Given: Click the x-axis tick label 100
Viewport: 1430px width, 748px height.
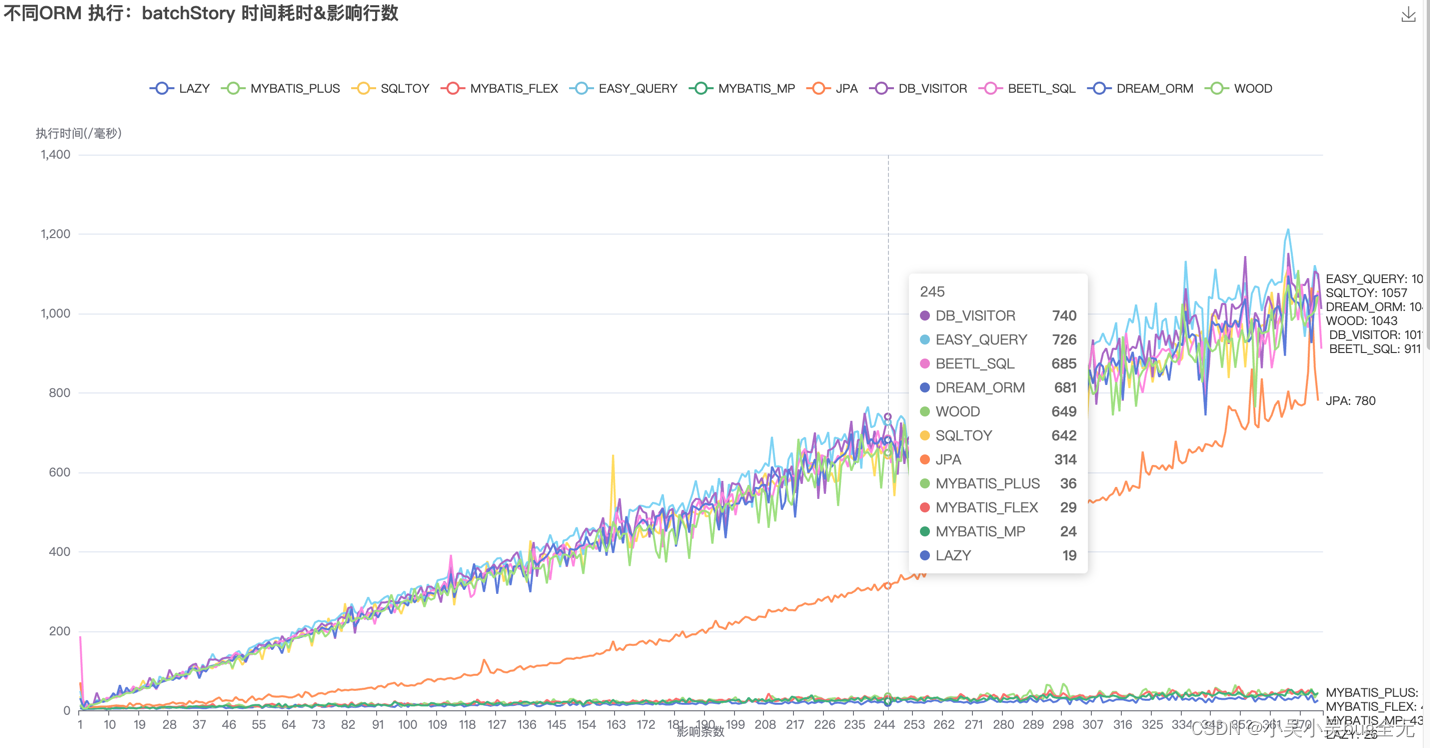Looking at the screenshot, I should (x=407, y=725).
